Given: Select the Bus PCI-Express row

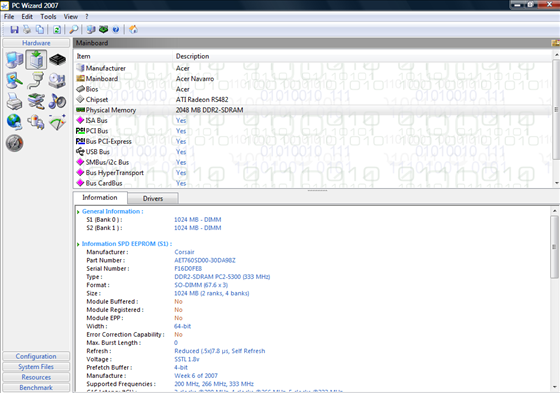Looking at the screenshot, I should (x=313, y=141).
